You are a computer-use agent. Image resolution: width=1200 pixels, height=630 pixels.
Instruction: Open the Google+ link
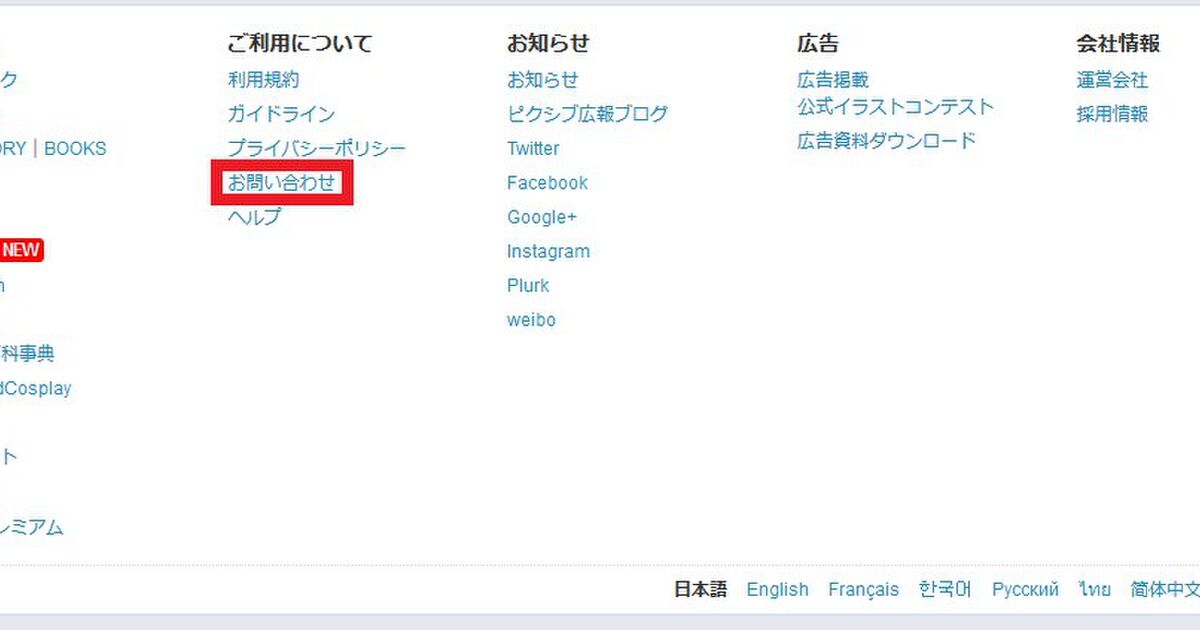point(542,217)
